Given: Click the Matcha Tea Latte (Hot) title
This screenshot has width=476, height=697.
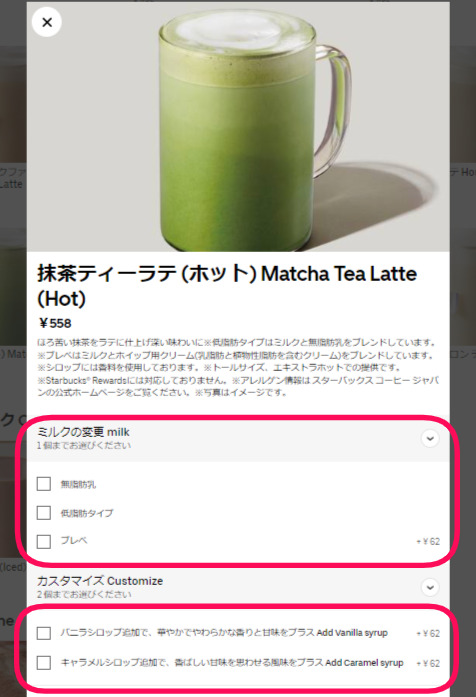Looking at the screenshot, I should tap(227, 286).
